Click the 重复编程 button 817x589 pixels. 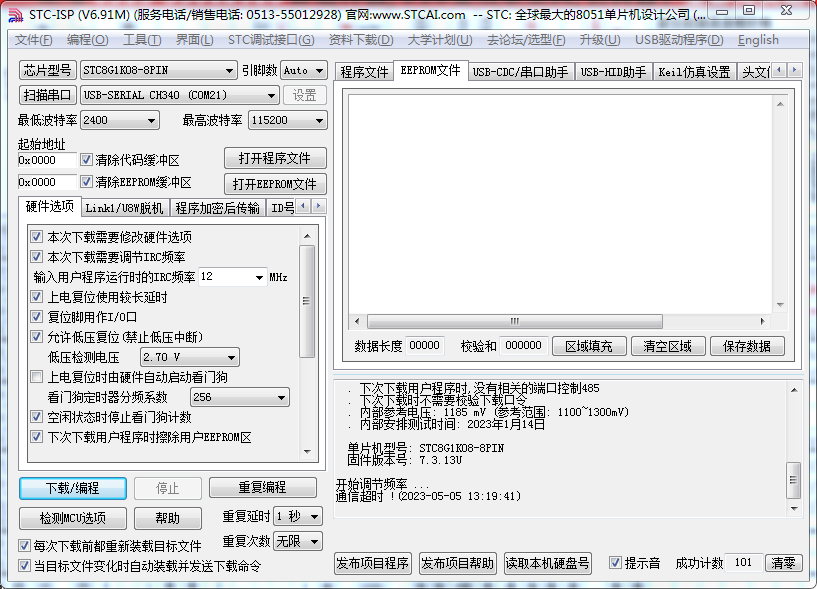[263, 487]
